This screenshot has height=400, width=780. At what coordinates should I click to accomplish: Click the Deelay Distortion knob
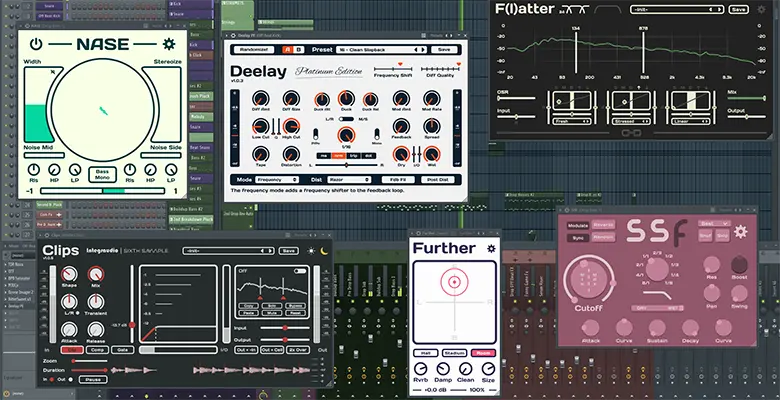coord(291,154)
